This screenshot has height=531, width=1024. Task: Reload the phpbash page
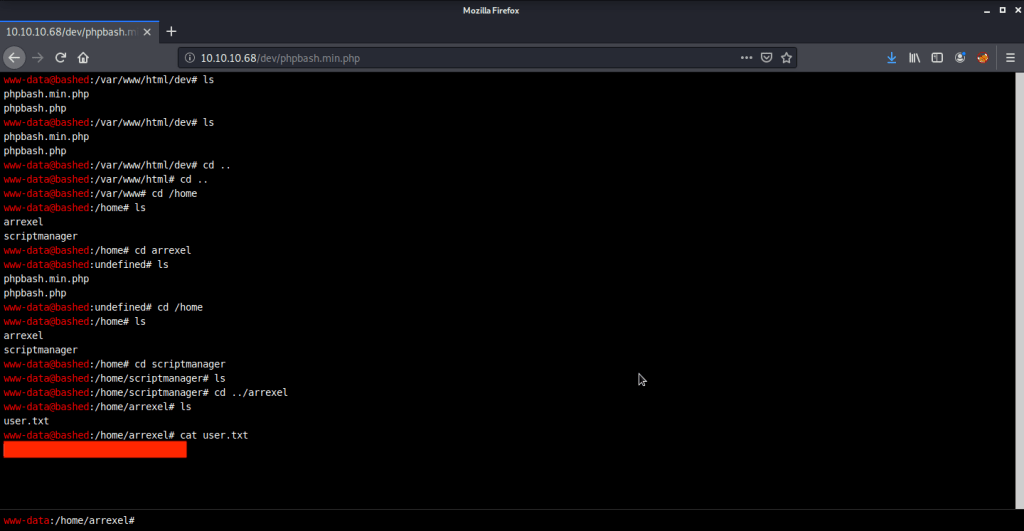61,58
